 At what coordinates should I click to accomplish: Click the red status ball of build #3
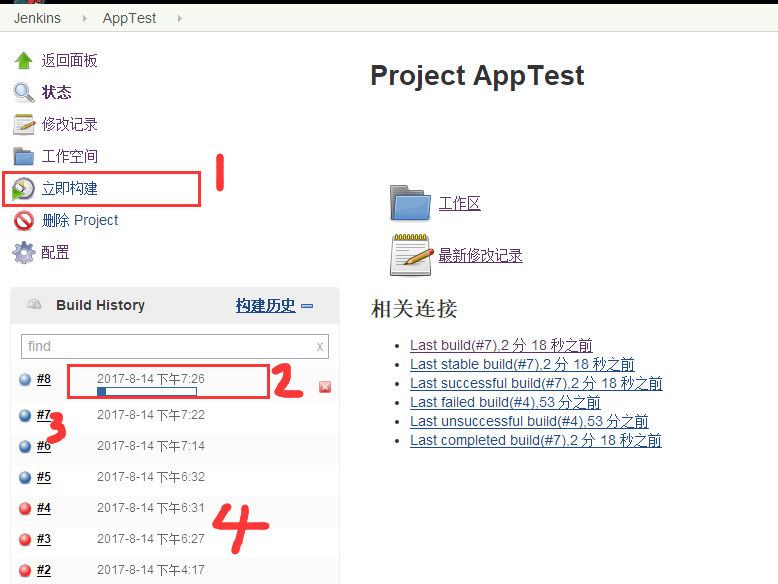tap(25, 539)
